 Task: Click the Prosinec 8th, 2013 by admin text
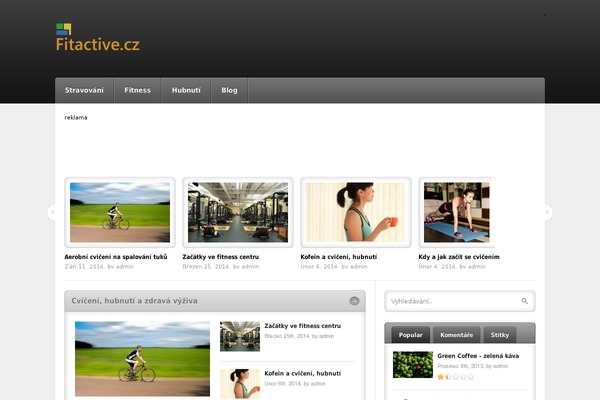(473, 366)
